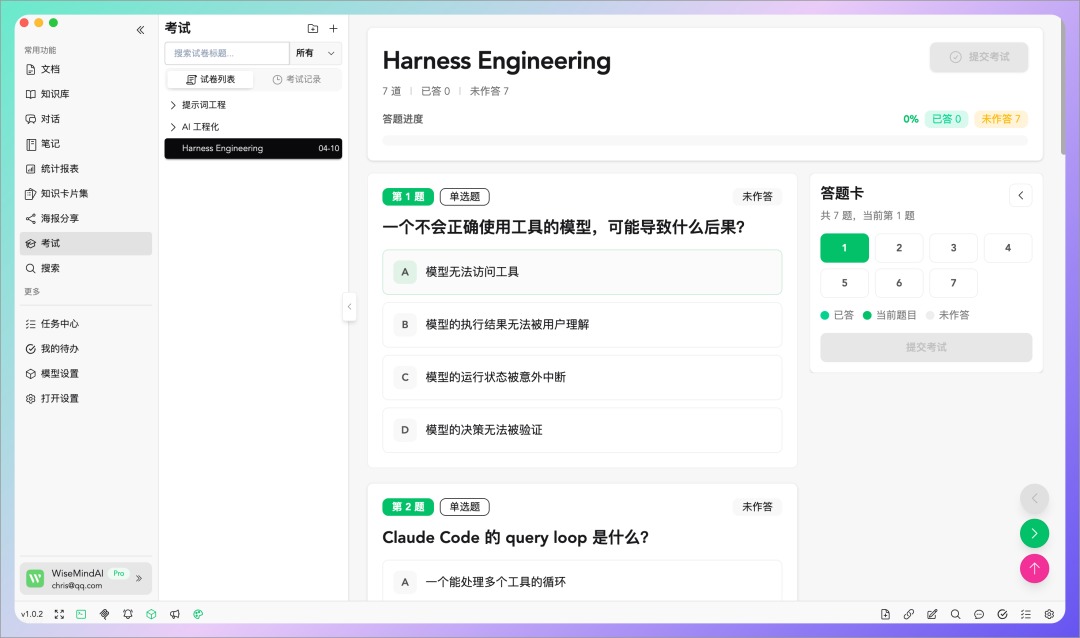
Task: Jump to question 5 in answer card
Action: click(x=844, y=283)
